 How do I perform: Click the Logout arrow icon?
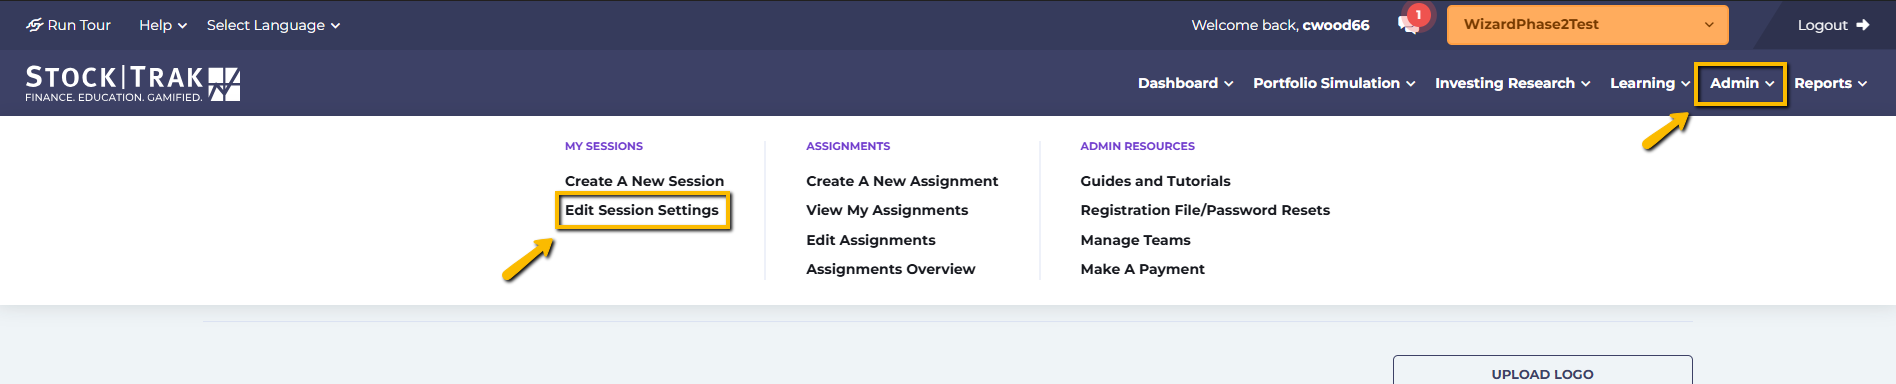click(x=1862, y=25)
